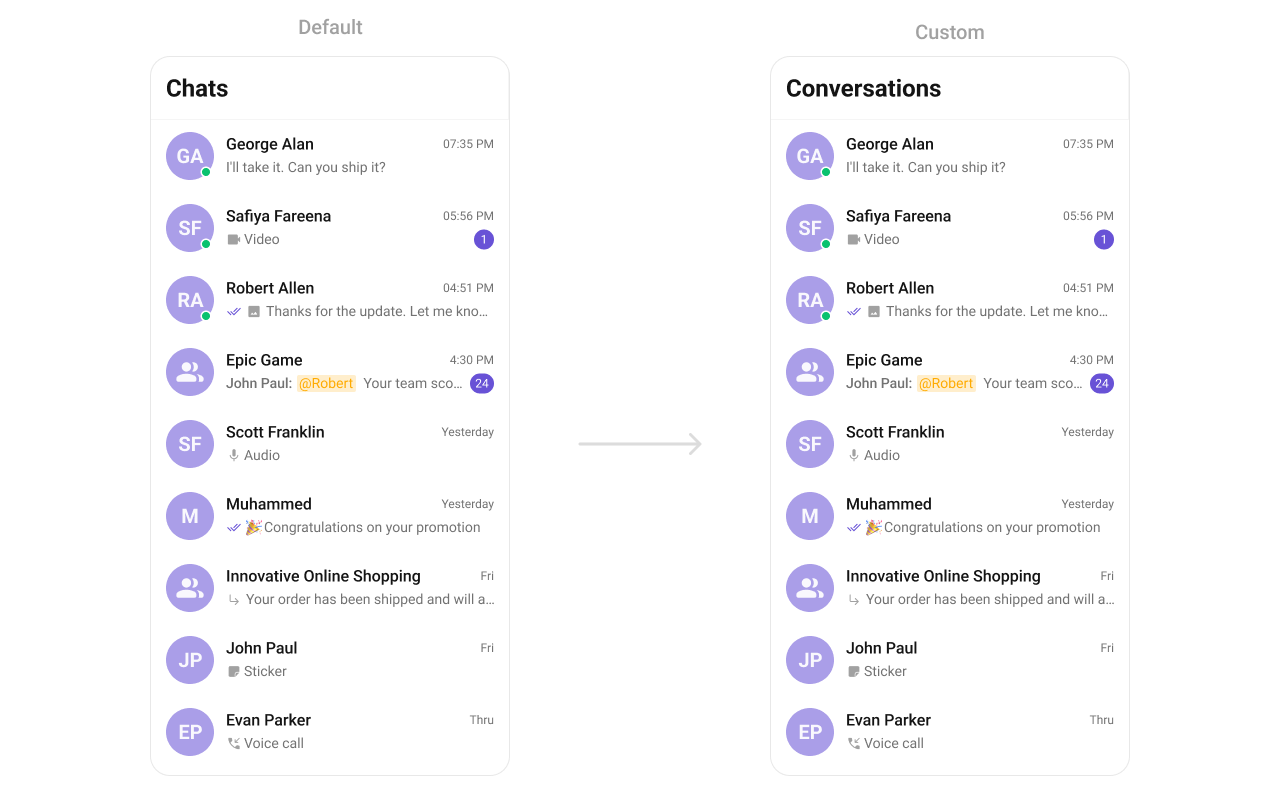Click the video icon under Safiya Fareena in Chats

[234, 240]
